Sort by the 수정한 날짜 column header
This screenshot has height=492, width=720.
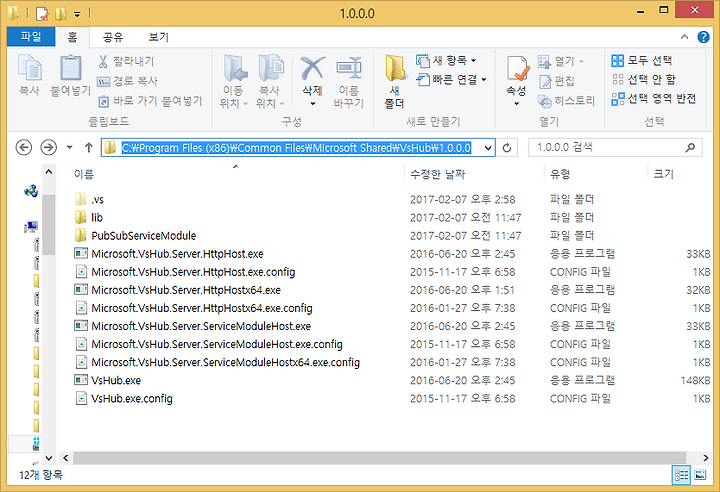point(438,174)
